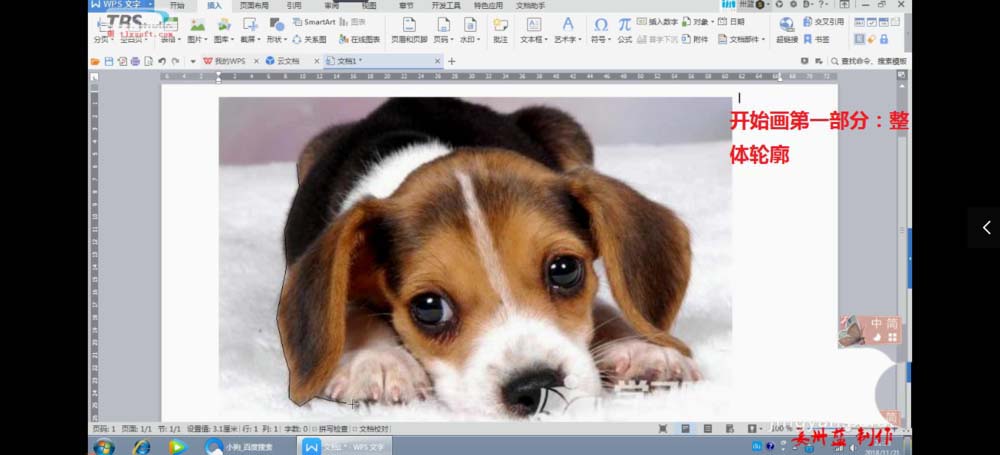Screen dimensions: 1000x455
Task: Toggle 文档校对 document proofing in status bar
Action: tap(371, 429)
